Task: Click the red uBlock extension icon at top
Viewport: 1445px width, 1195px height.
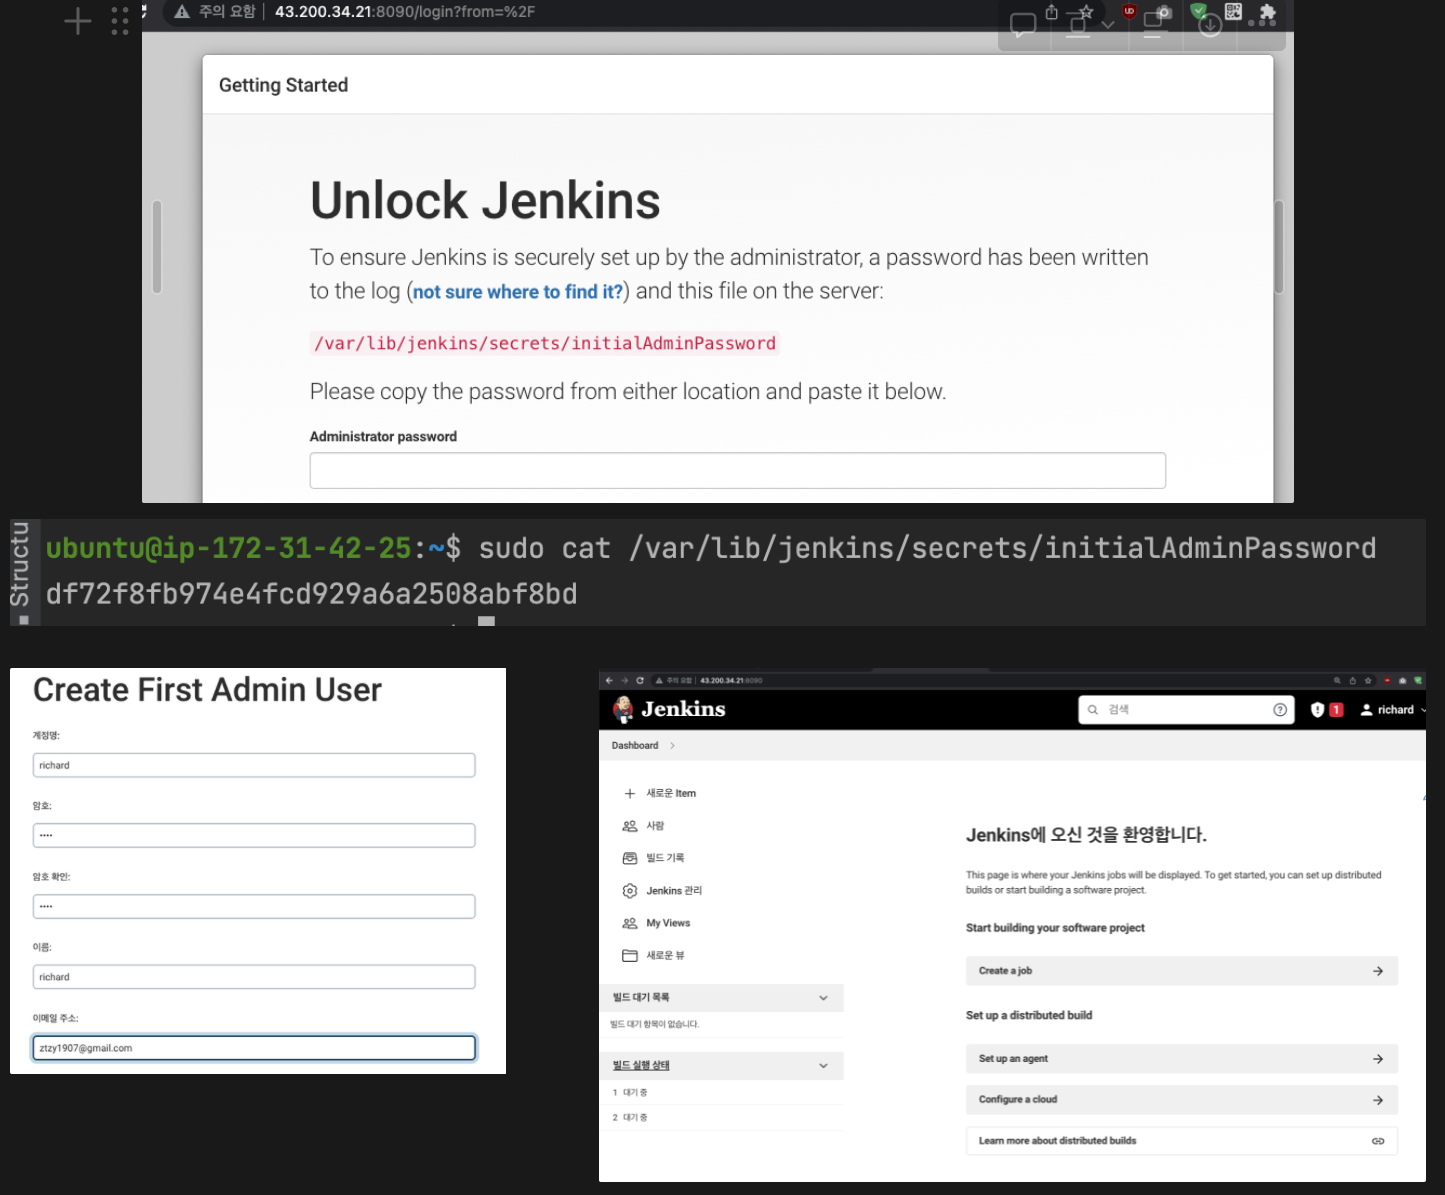Action: pyautogui.click(x=1129, y=11)
